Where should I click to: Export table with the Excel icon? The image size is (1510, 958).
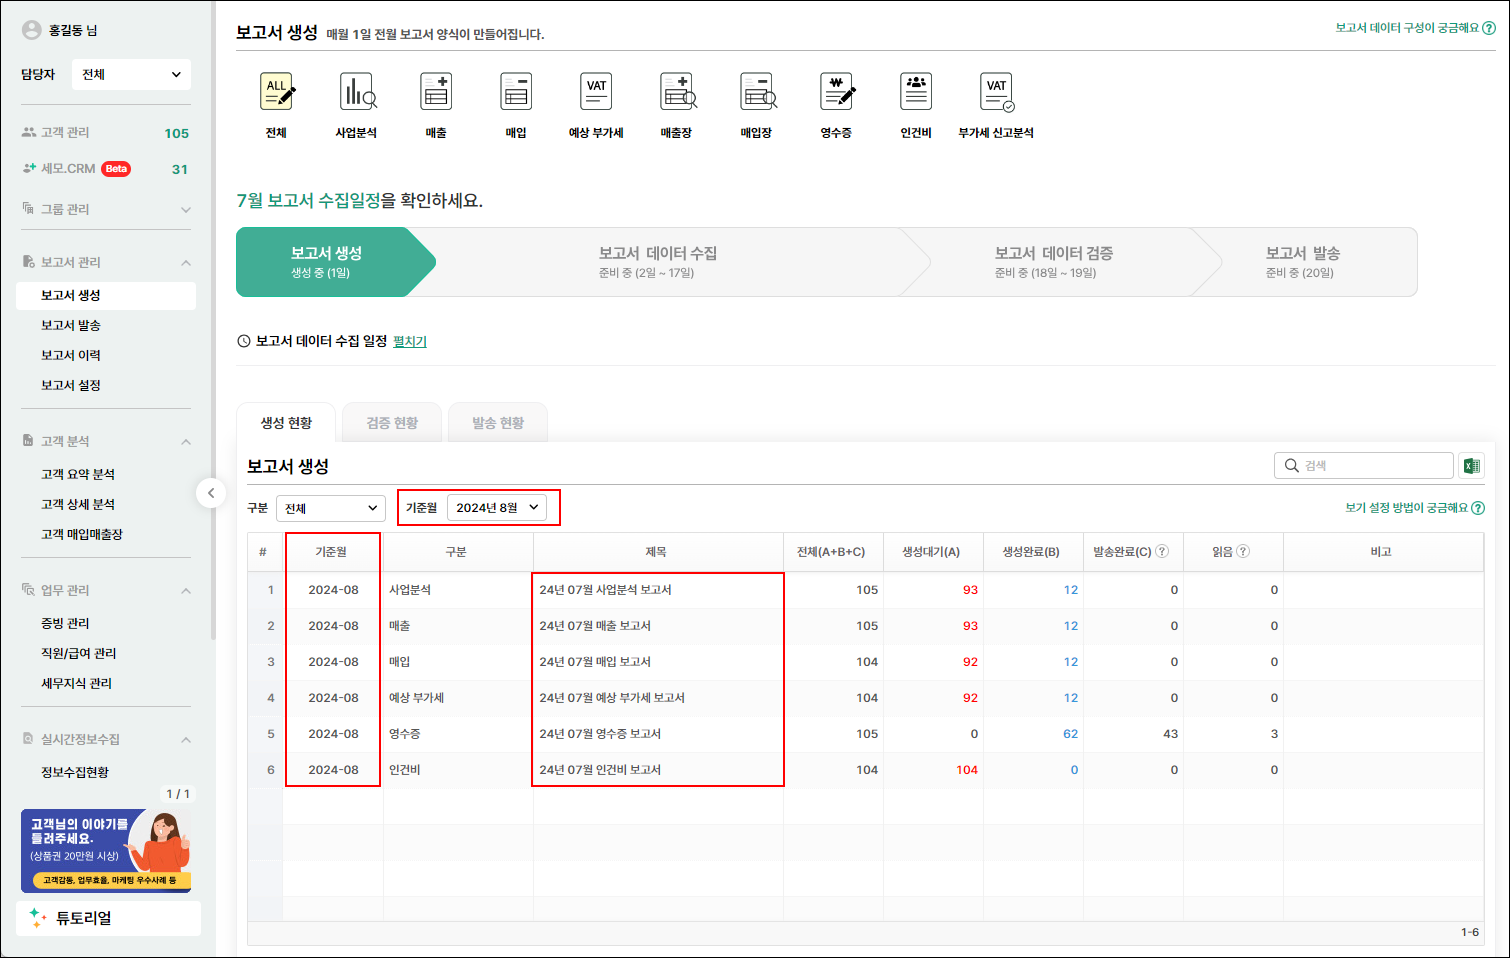click(1471, 466)
